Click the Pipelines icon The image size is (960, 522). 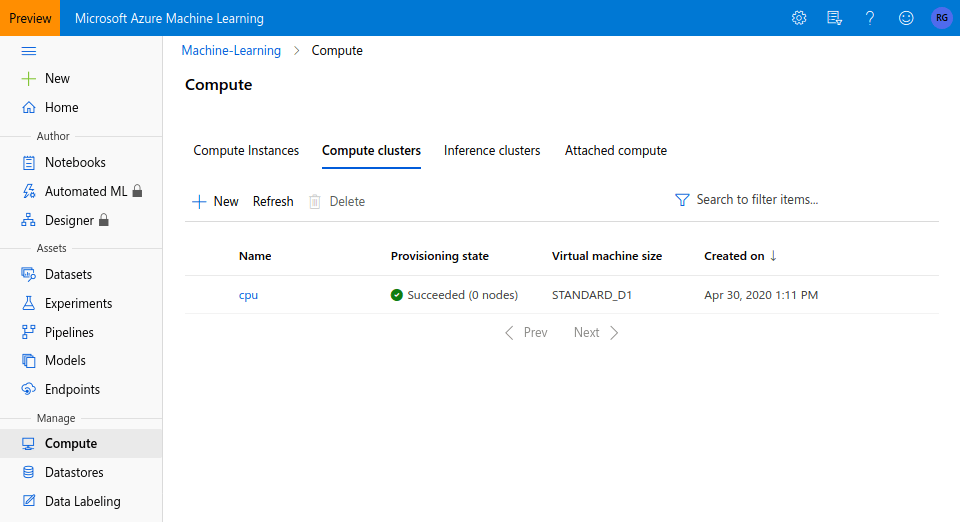(x=29, y=332)
